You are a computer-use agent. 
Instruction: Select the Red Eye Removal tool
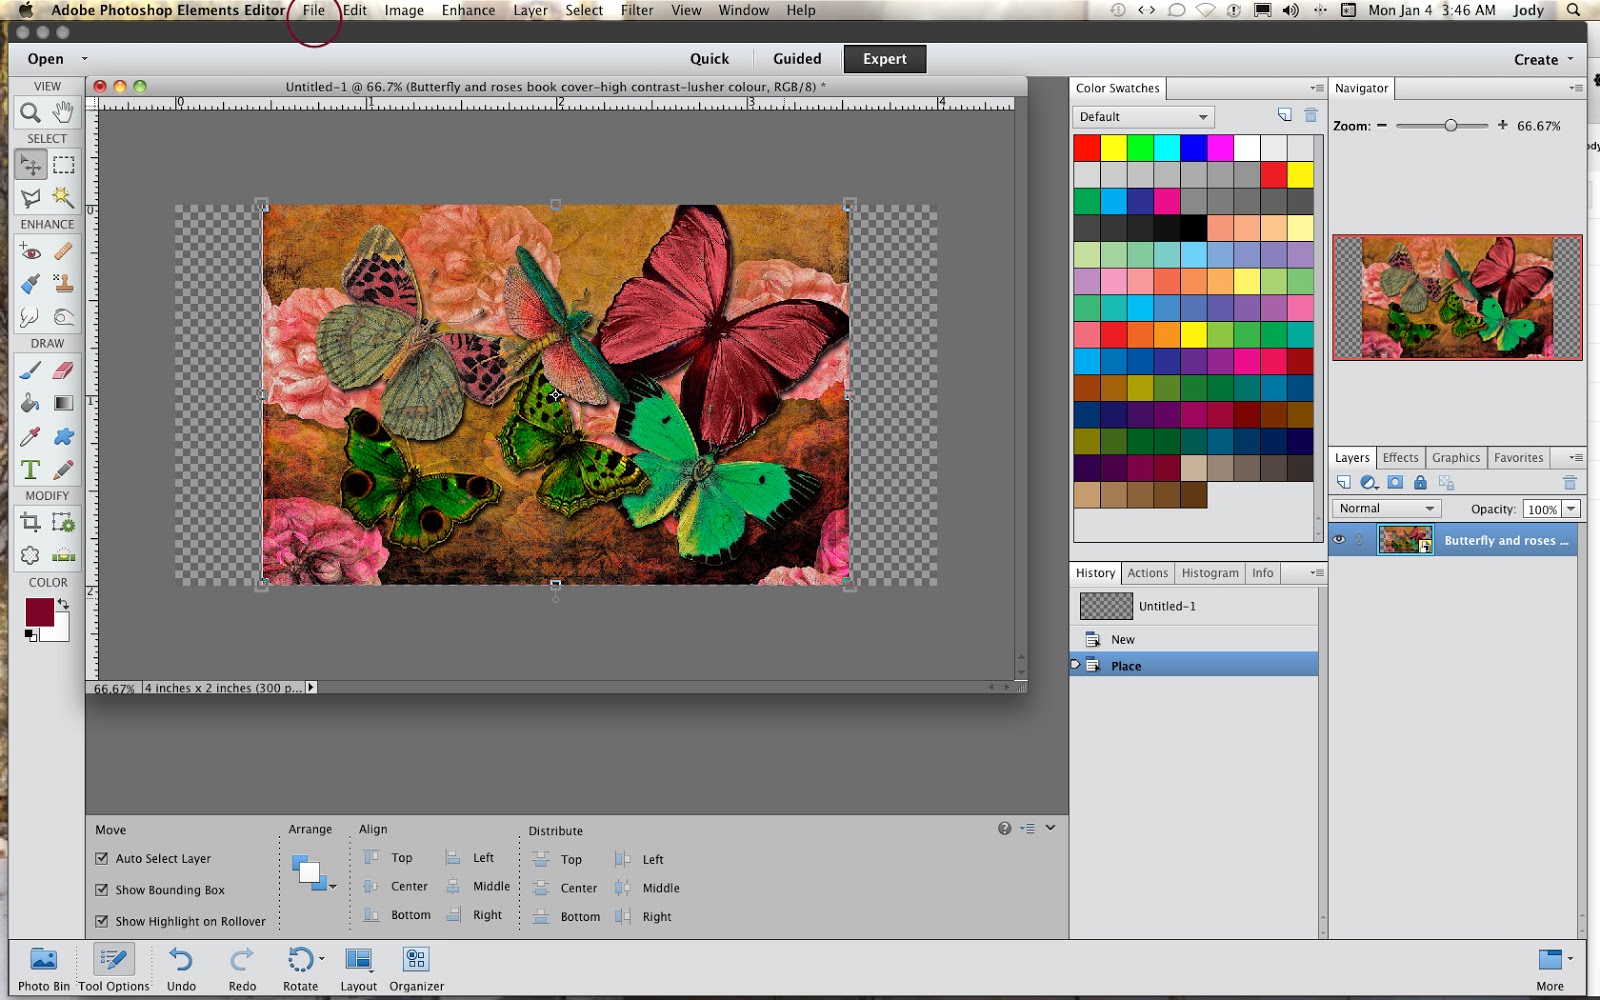[x=30, y=251]
